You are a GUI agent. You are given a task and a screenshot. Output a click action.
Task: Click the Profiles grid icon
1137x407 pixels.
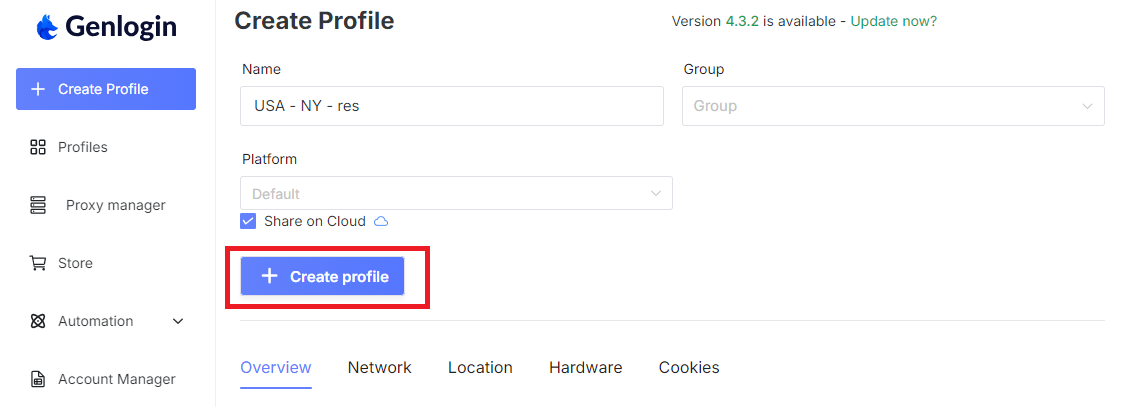click(x=38, y=147)
